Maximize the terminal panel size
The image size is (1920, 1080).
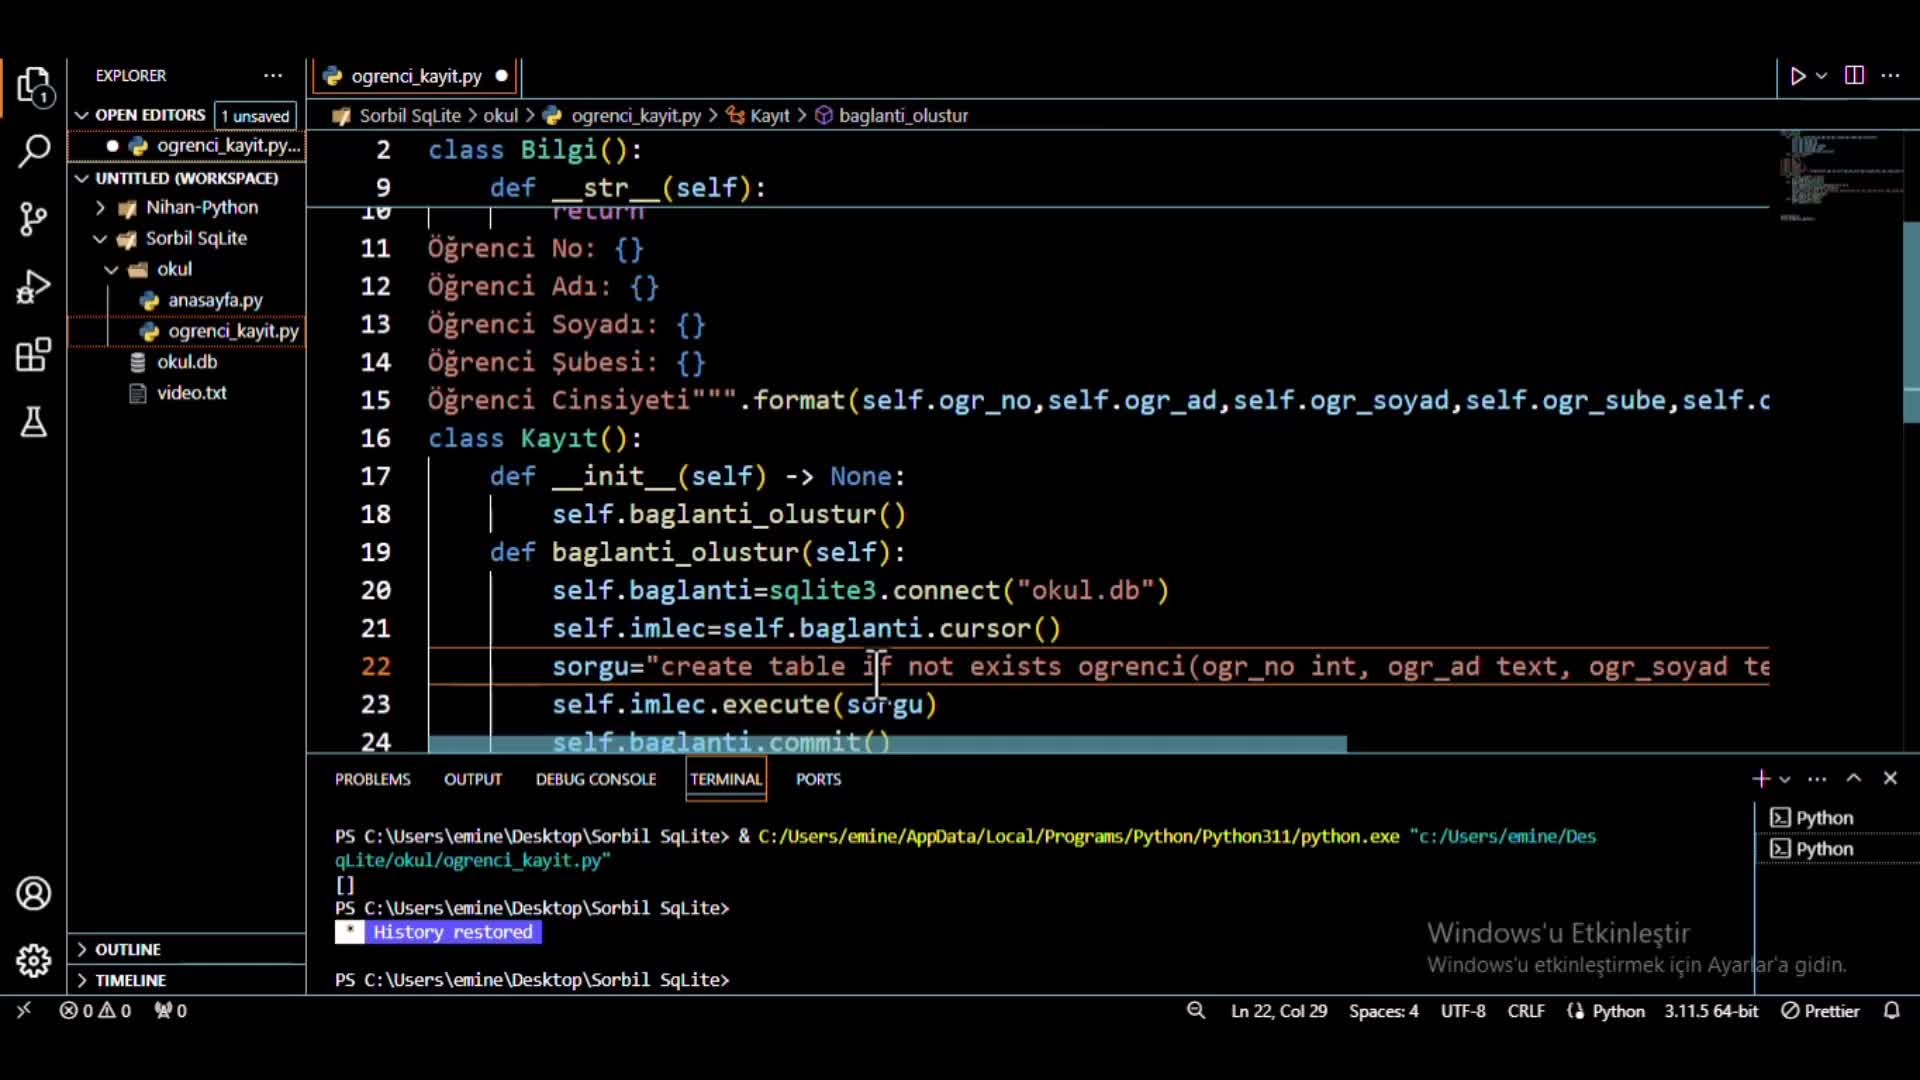[x=1854, y=778]
